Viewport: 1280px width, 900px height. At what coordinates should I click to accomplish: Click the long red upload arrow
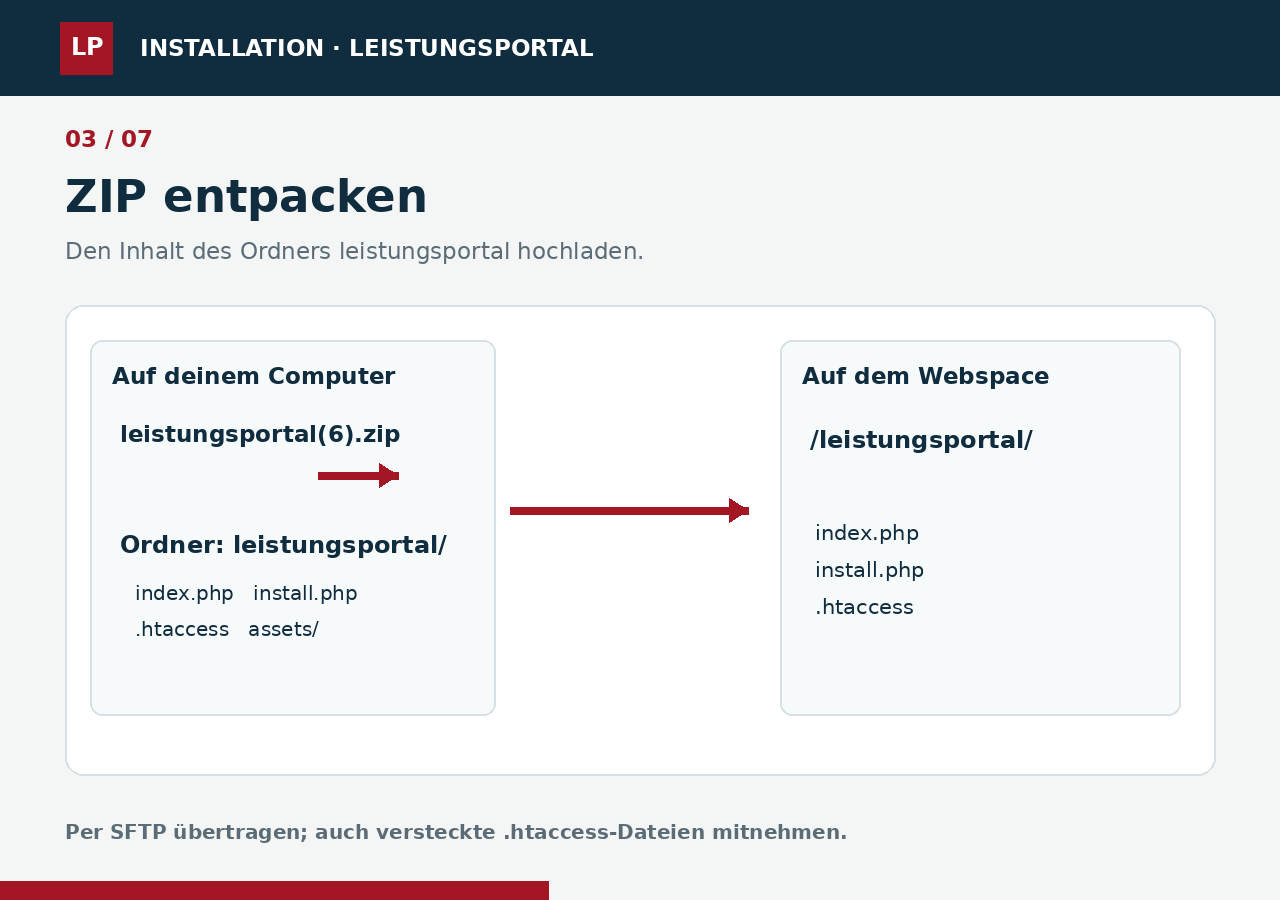(x=629, y=511)
